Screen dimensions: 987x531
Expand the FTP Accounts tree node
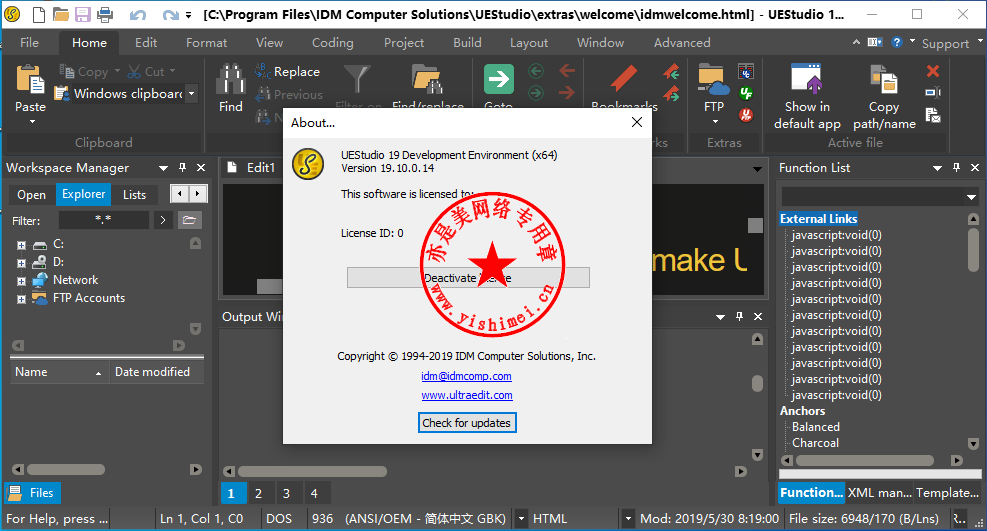[x=21, y=299]
